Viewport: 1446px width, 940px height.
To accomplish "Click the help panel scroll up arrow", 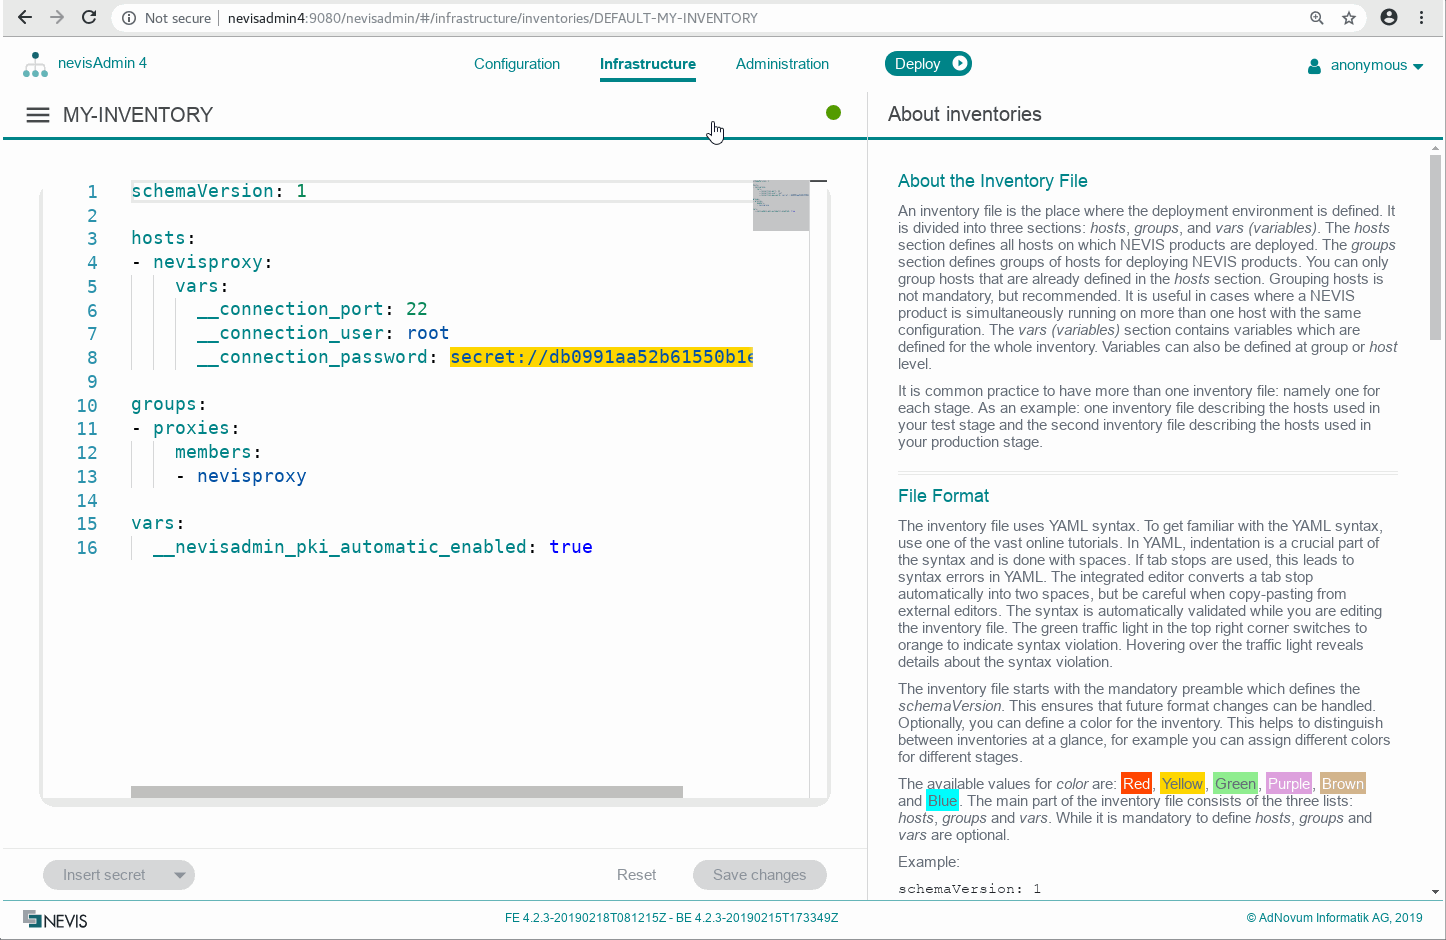I will [1436, 147].
